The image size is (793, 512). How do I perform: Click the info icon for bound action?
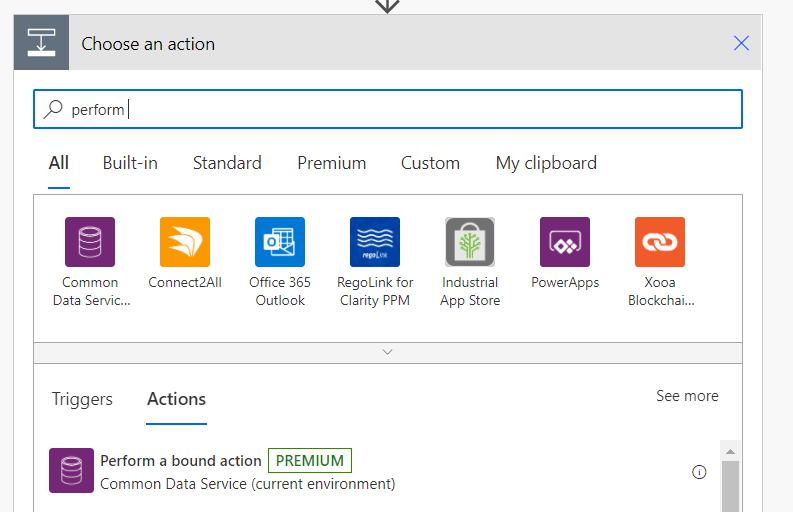coord(700,472)
